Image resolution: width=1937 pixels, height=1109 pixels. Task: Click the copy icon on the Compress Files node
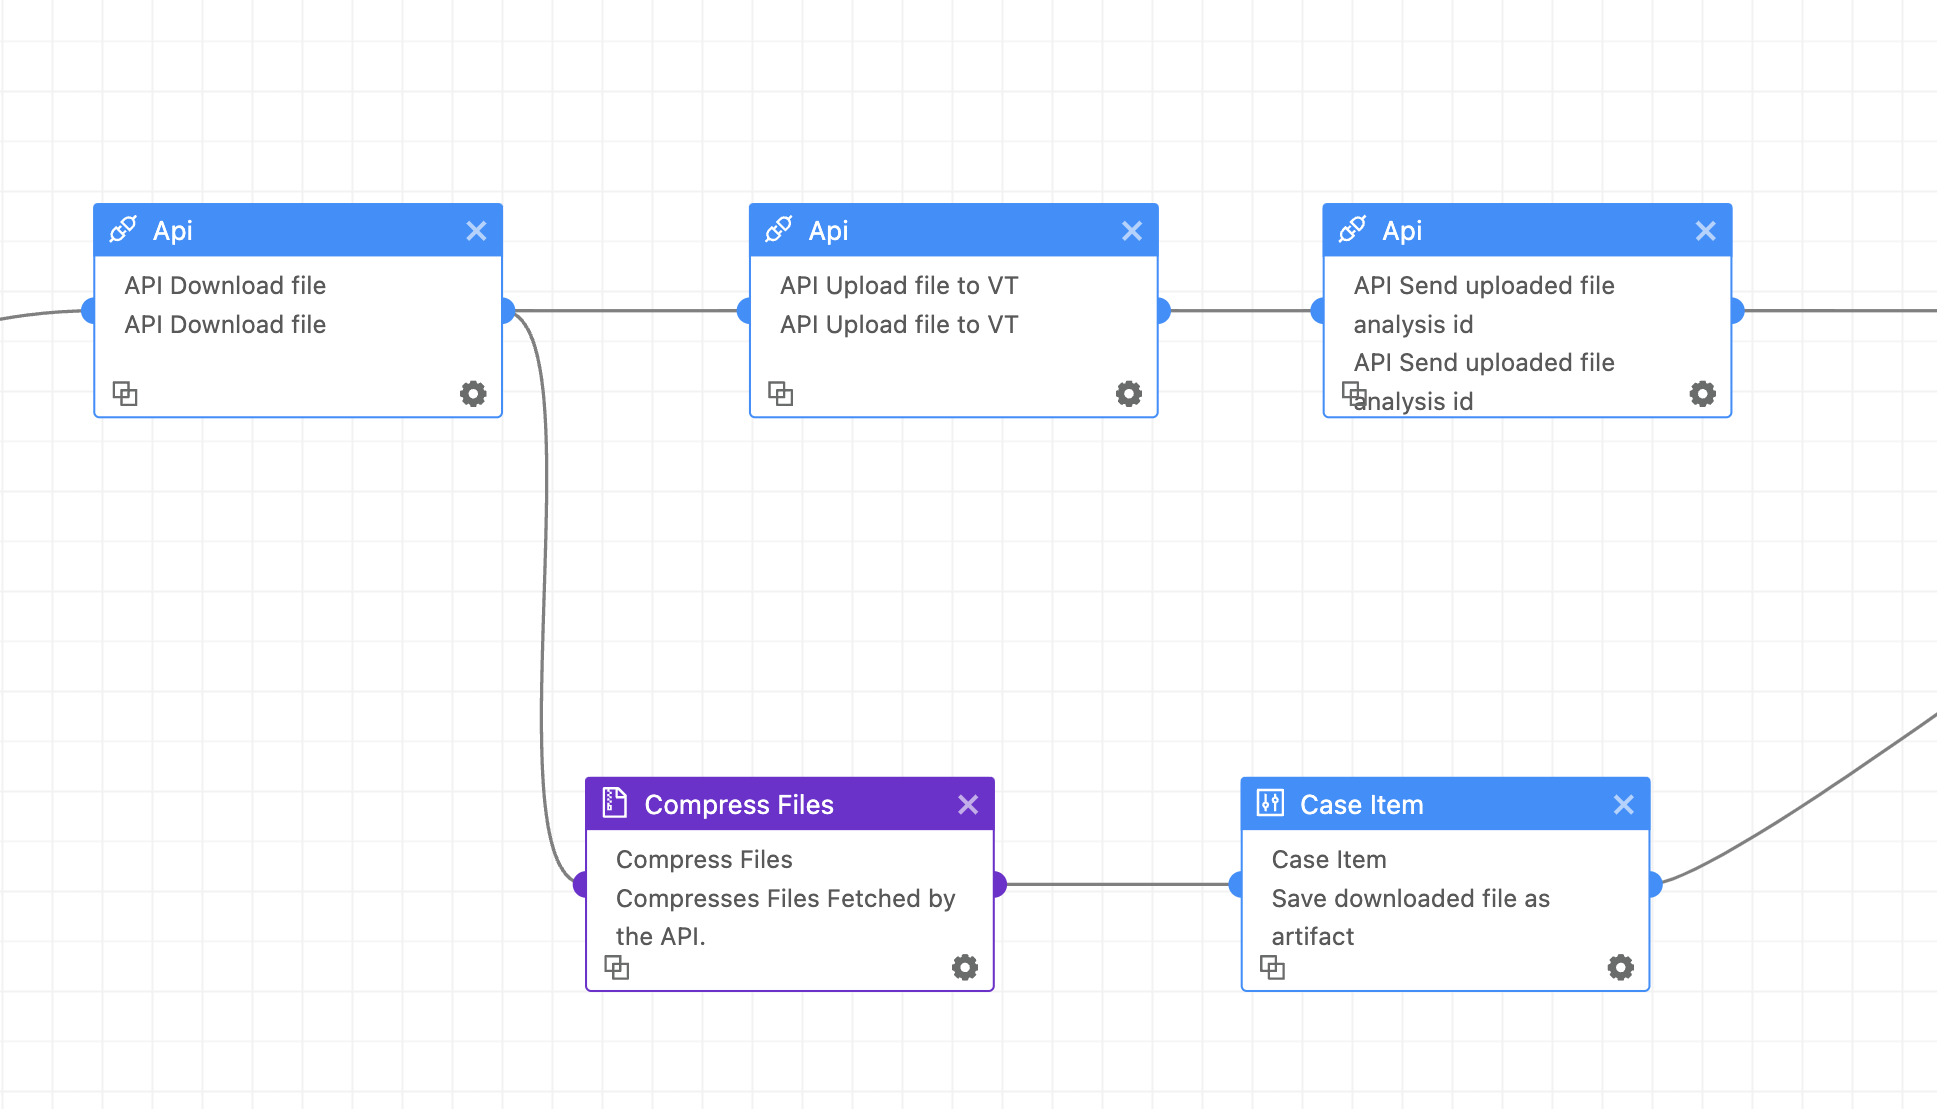616,967
